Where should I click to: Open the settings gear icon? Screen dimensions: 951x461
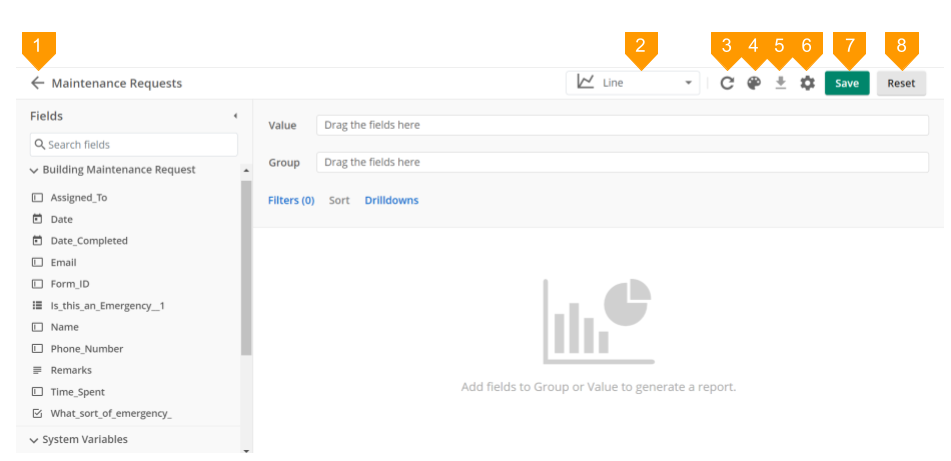807,83
